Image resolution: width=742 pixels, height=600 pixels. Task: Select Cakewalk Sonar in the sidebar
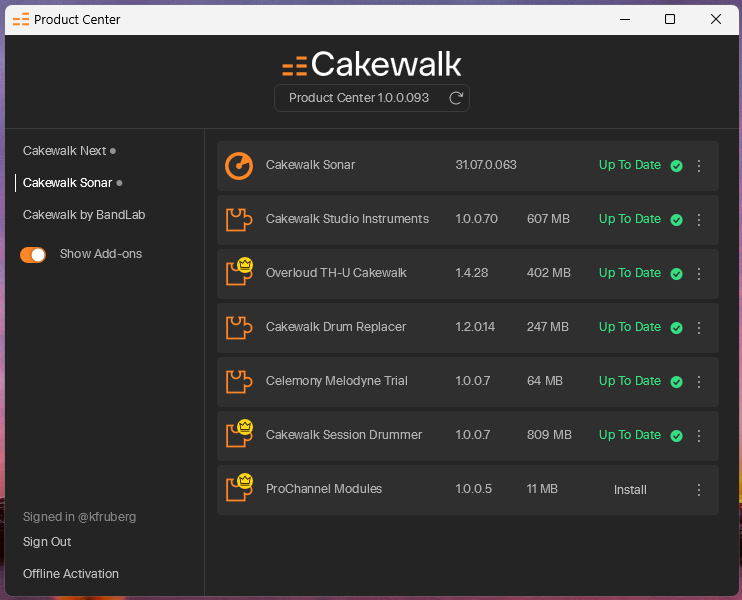point(67,183)
